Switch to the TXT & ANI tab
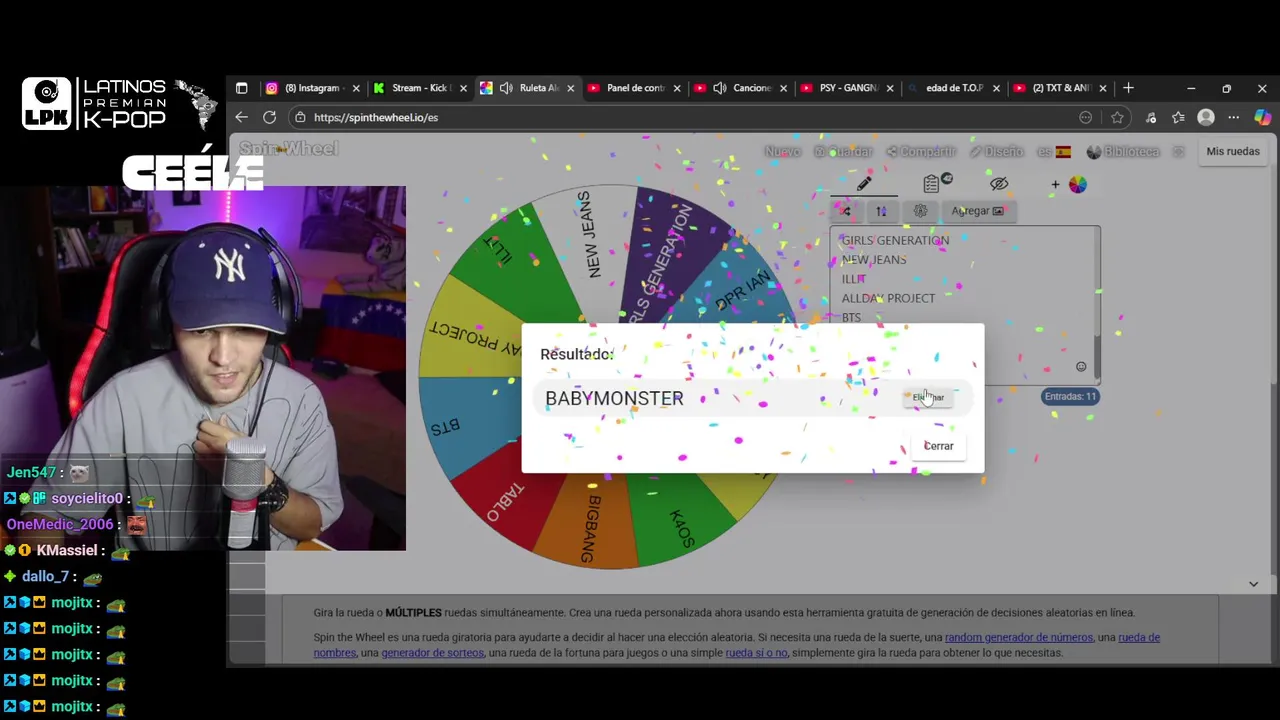This screenshot has height=720, width=1280. click(1061, 88)
